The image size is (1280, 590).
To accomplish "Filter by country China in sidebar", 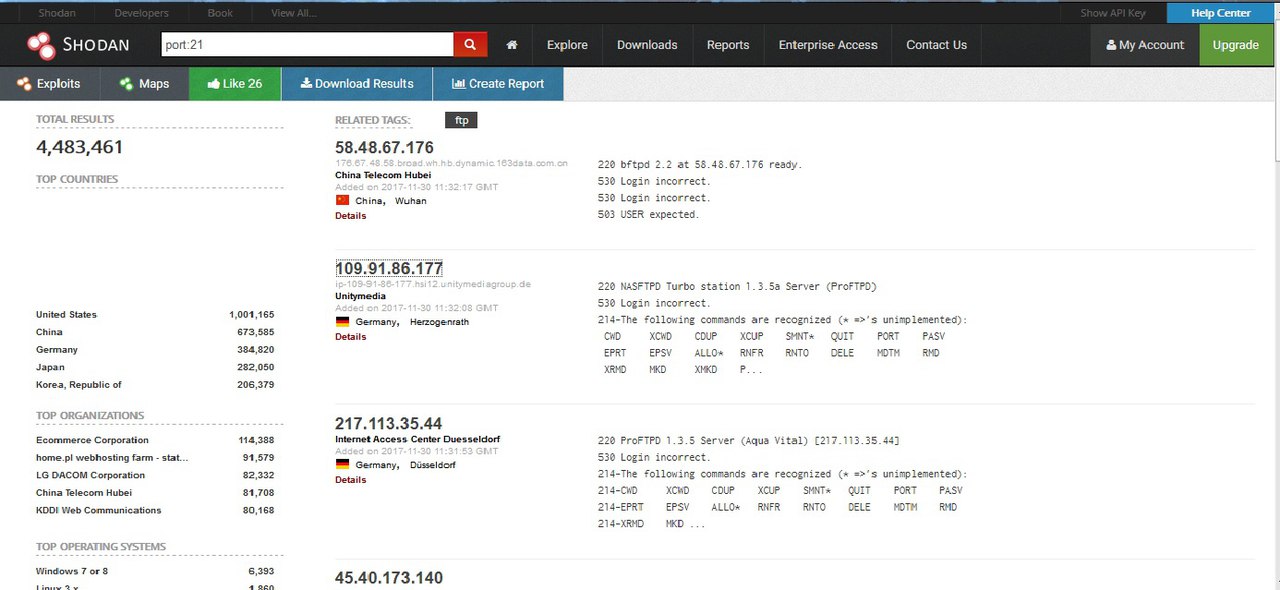I will click(49, 332).
